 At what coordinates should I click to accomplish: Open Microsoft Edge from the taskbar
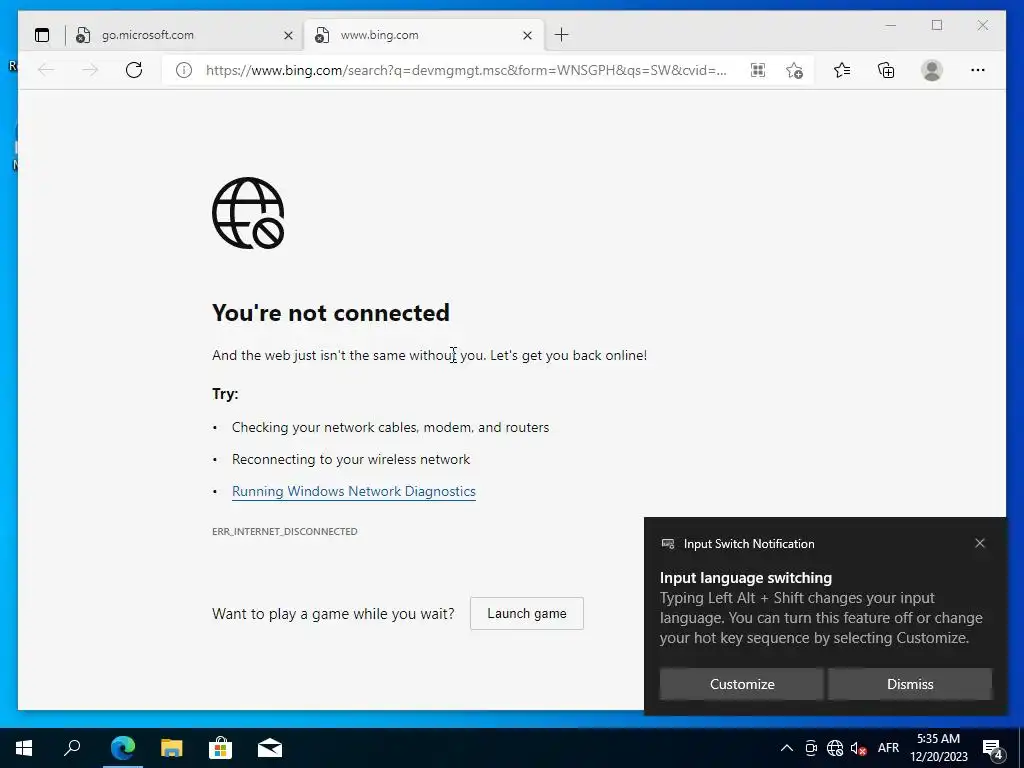123,748
